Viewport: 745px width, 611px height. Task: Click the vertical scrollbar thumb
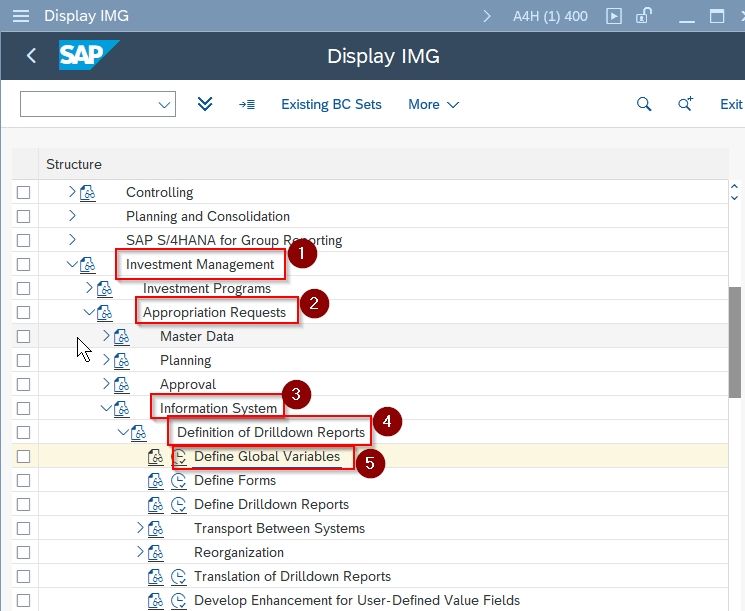click(x=735, y=342)
